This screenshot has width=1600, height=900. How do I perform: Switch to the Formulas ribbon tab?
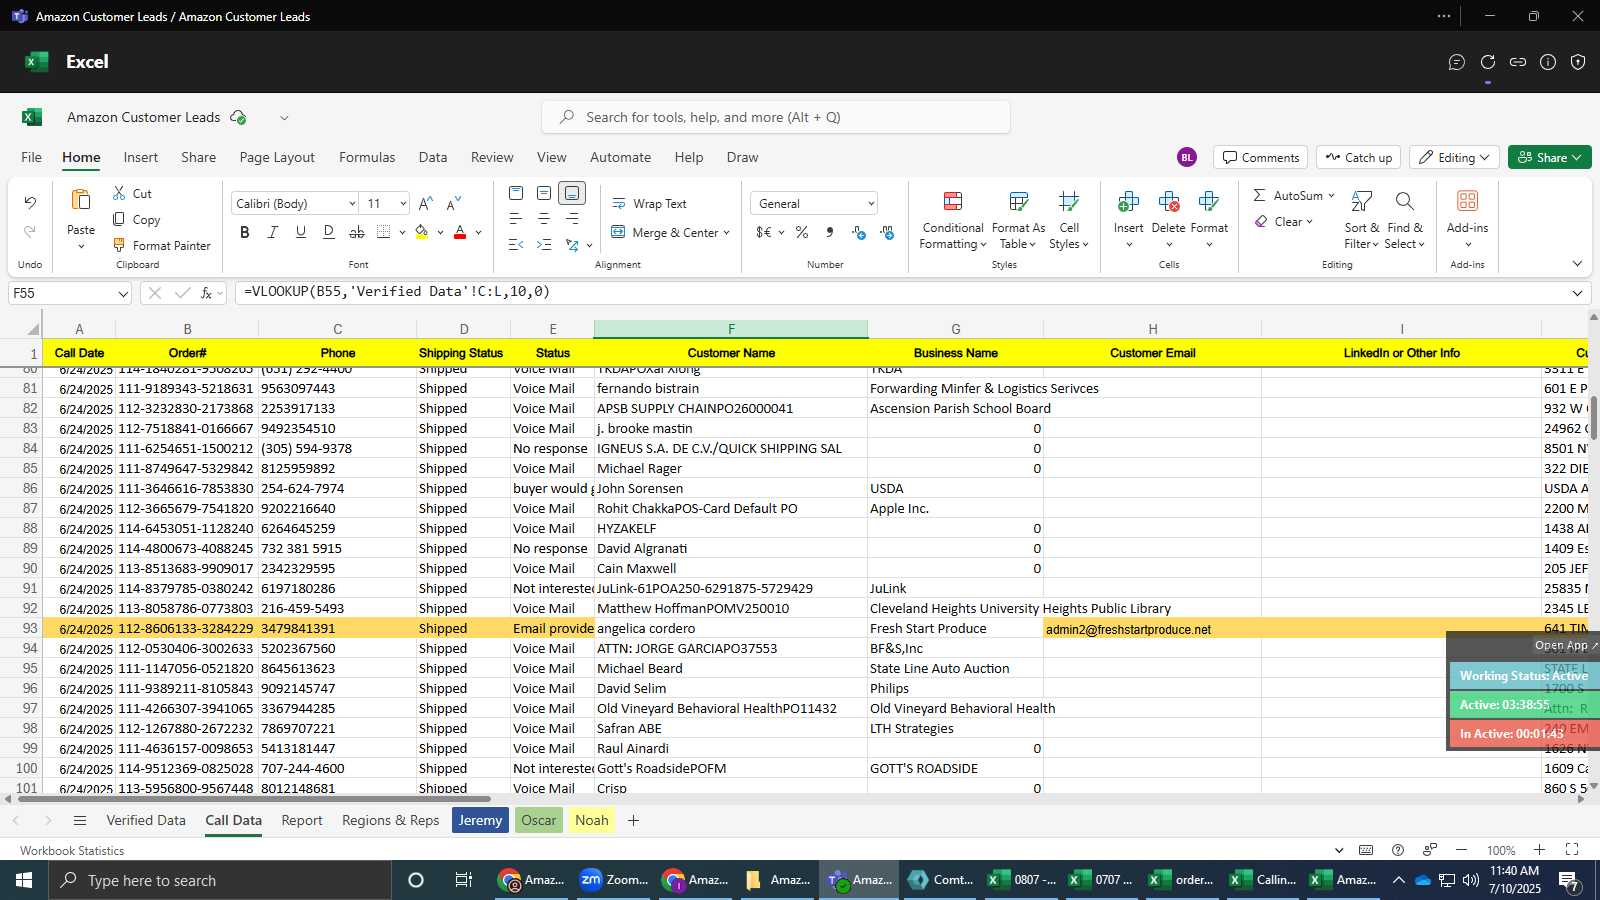click(x=367, y=157)
